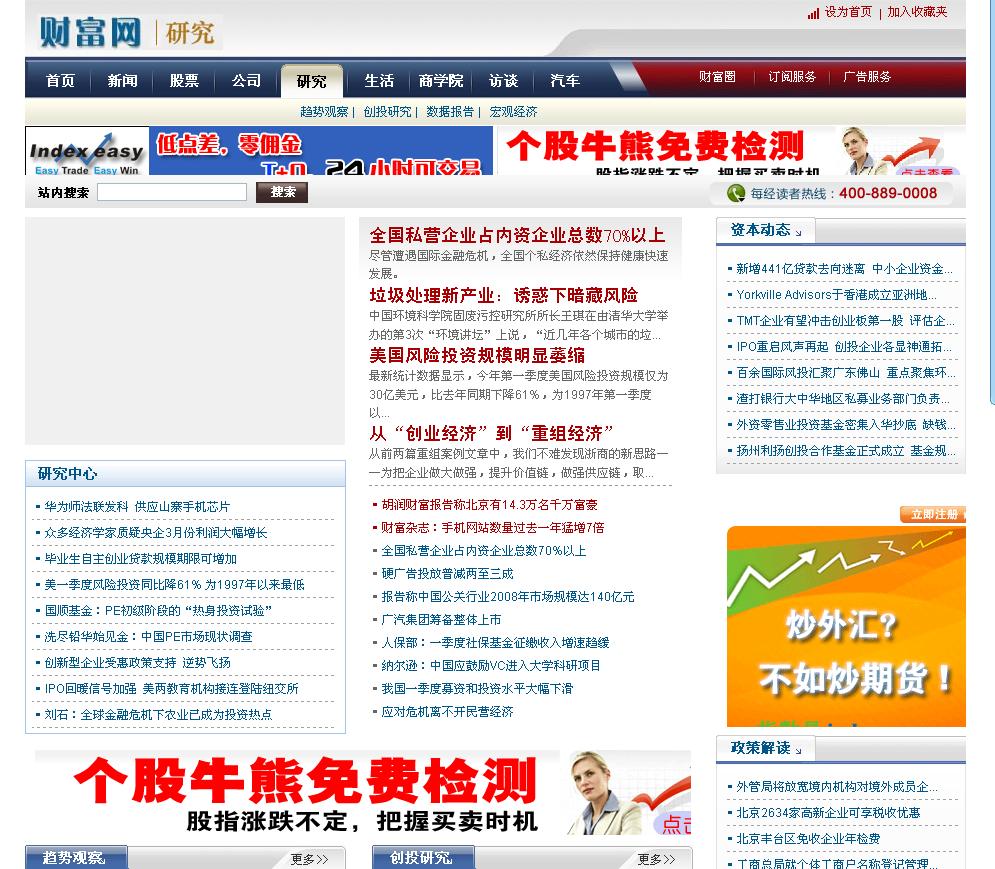The height and width of the screenshot is (869, 995).
Task: Open headline 垃圾处理新产业：诱惑下暗藏风险
Action: (x=503, y=295)
